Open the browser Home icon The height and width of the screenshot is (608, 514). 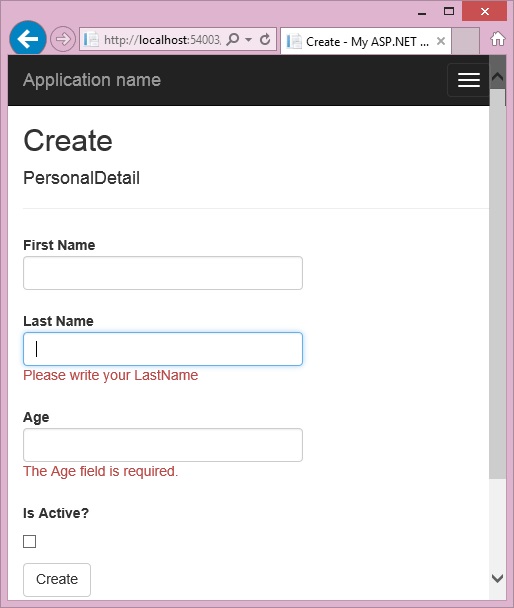click(x=498, y=39)
